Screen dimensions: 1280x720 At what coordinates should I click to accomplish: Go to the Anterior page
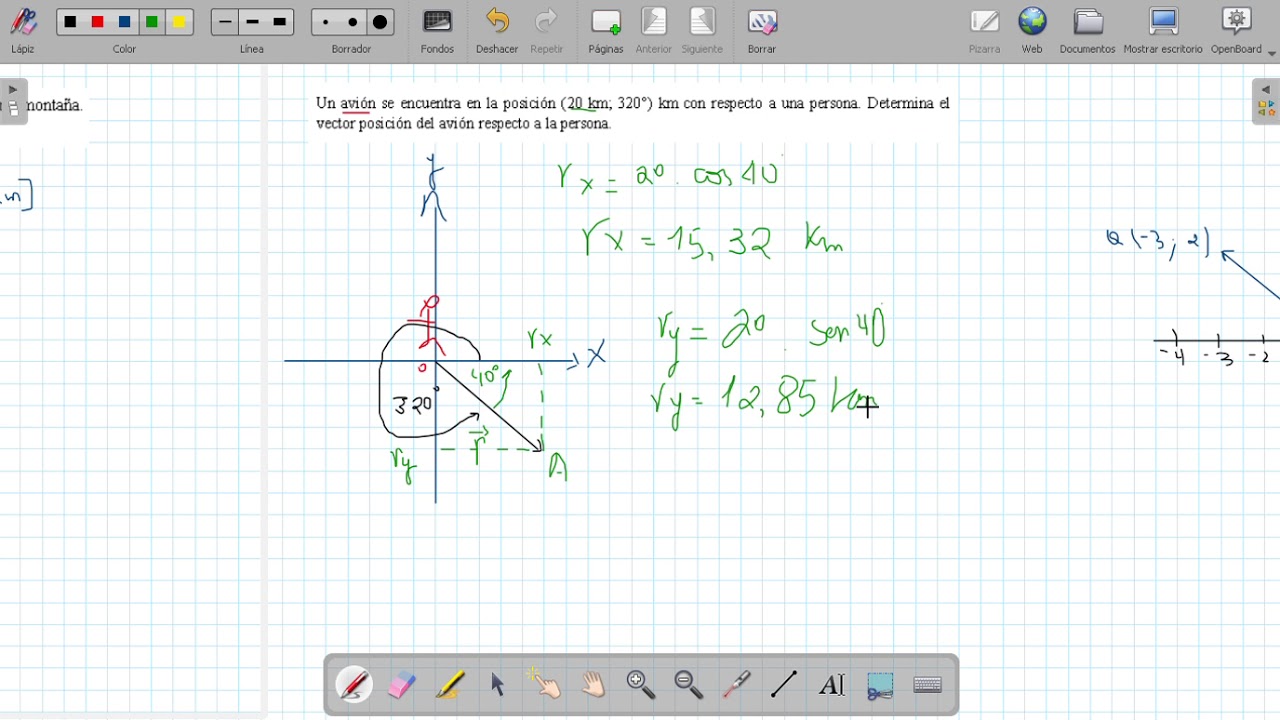654,30
